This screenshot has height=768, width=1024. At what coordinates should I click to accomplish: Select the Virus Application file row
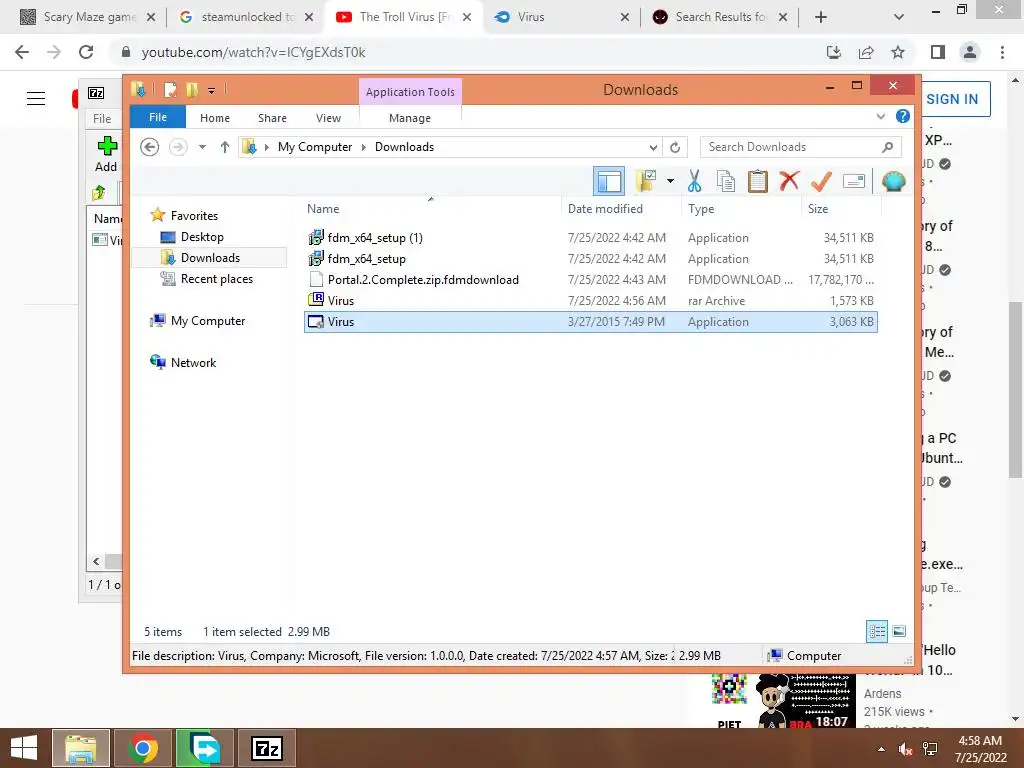[590, 321]
